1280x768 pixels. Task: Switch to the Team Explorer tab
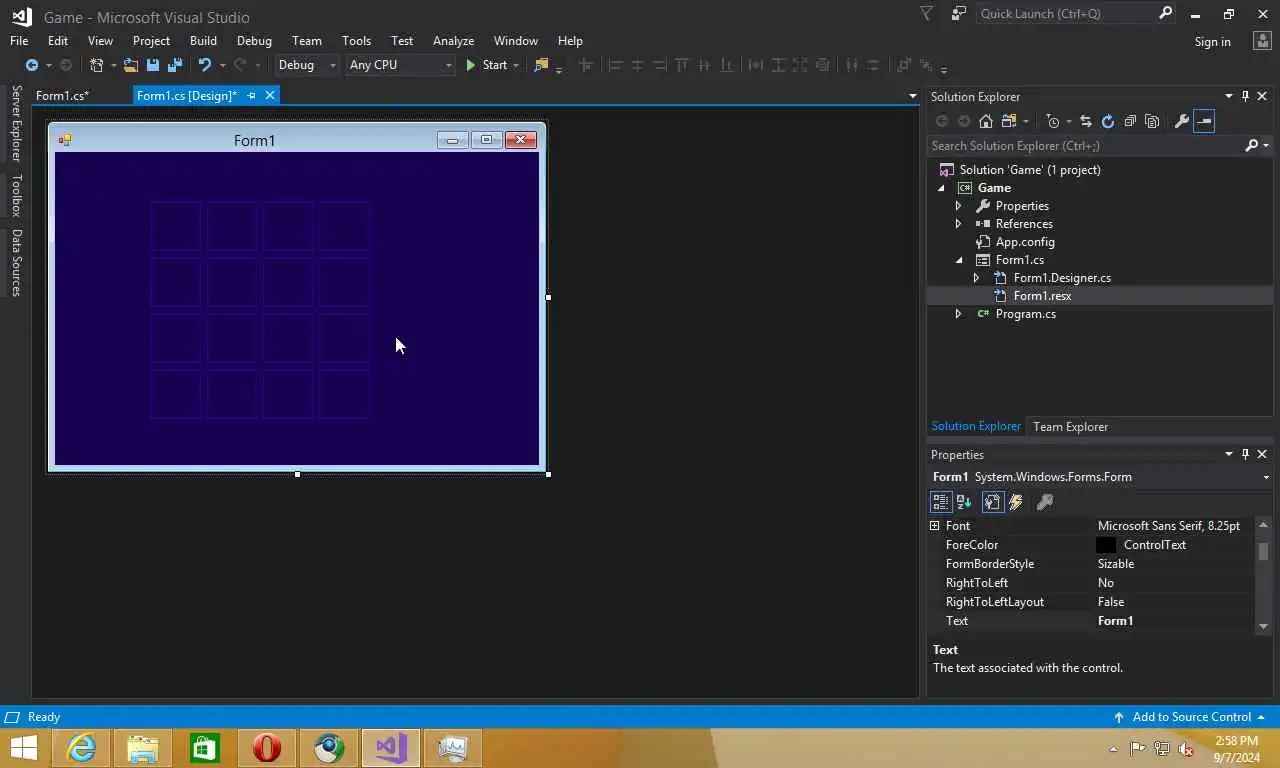click(x=1070, y=427)
